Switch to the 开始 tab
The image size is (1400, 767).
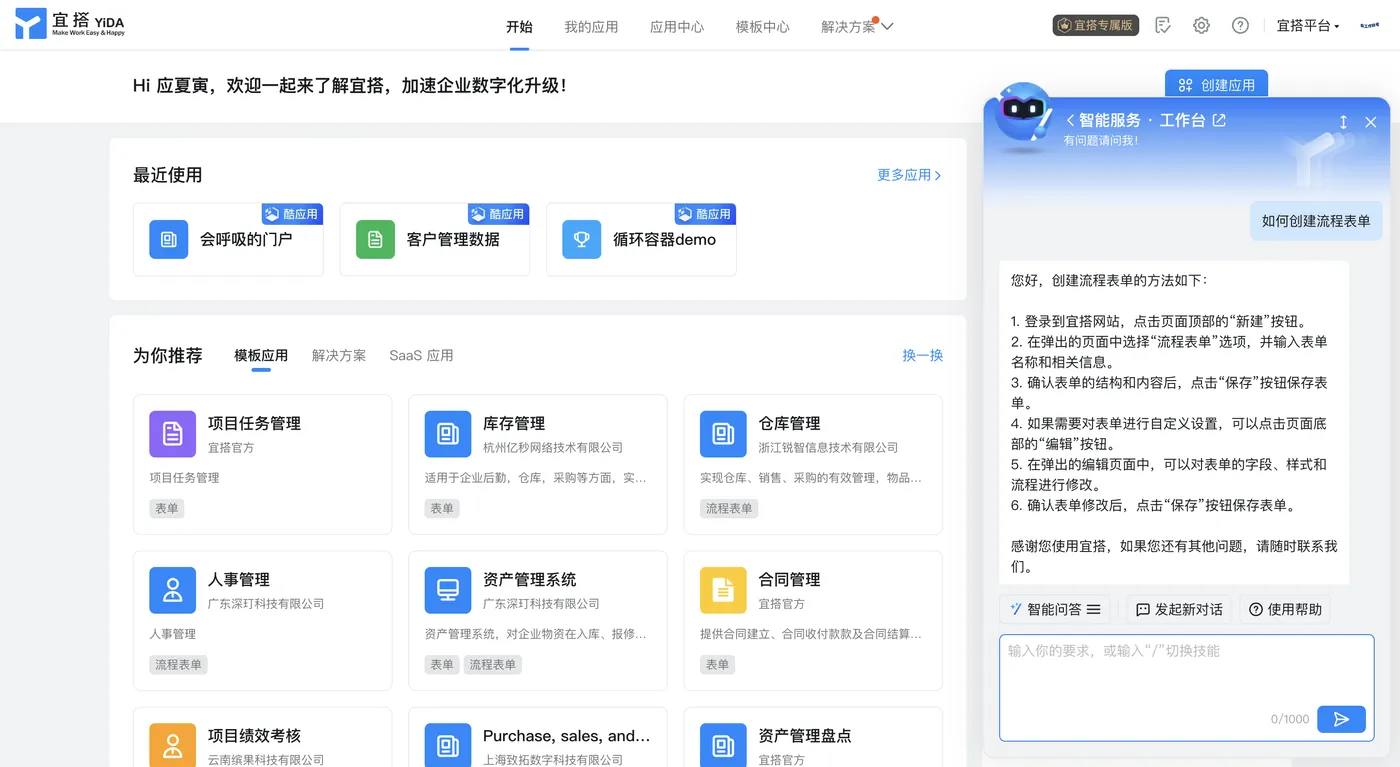(519, 27)
